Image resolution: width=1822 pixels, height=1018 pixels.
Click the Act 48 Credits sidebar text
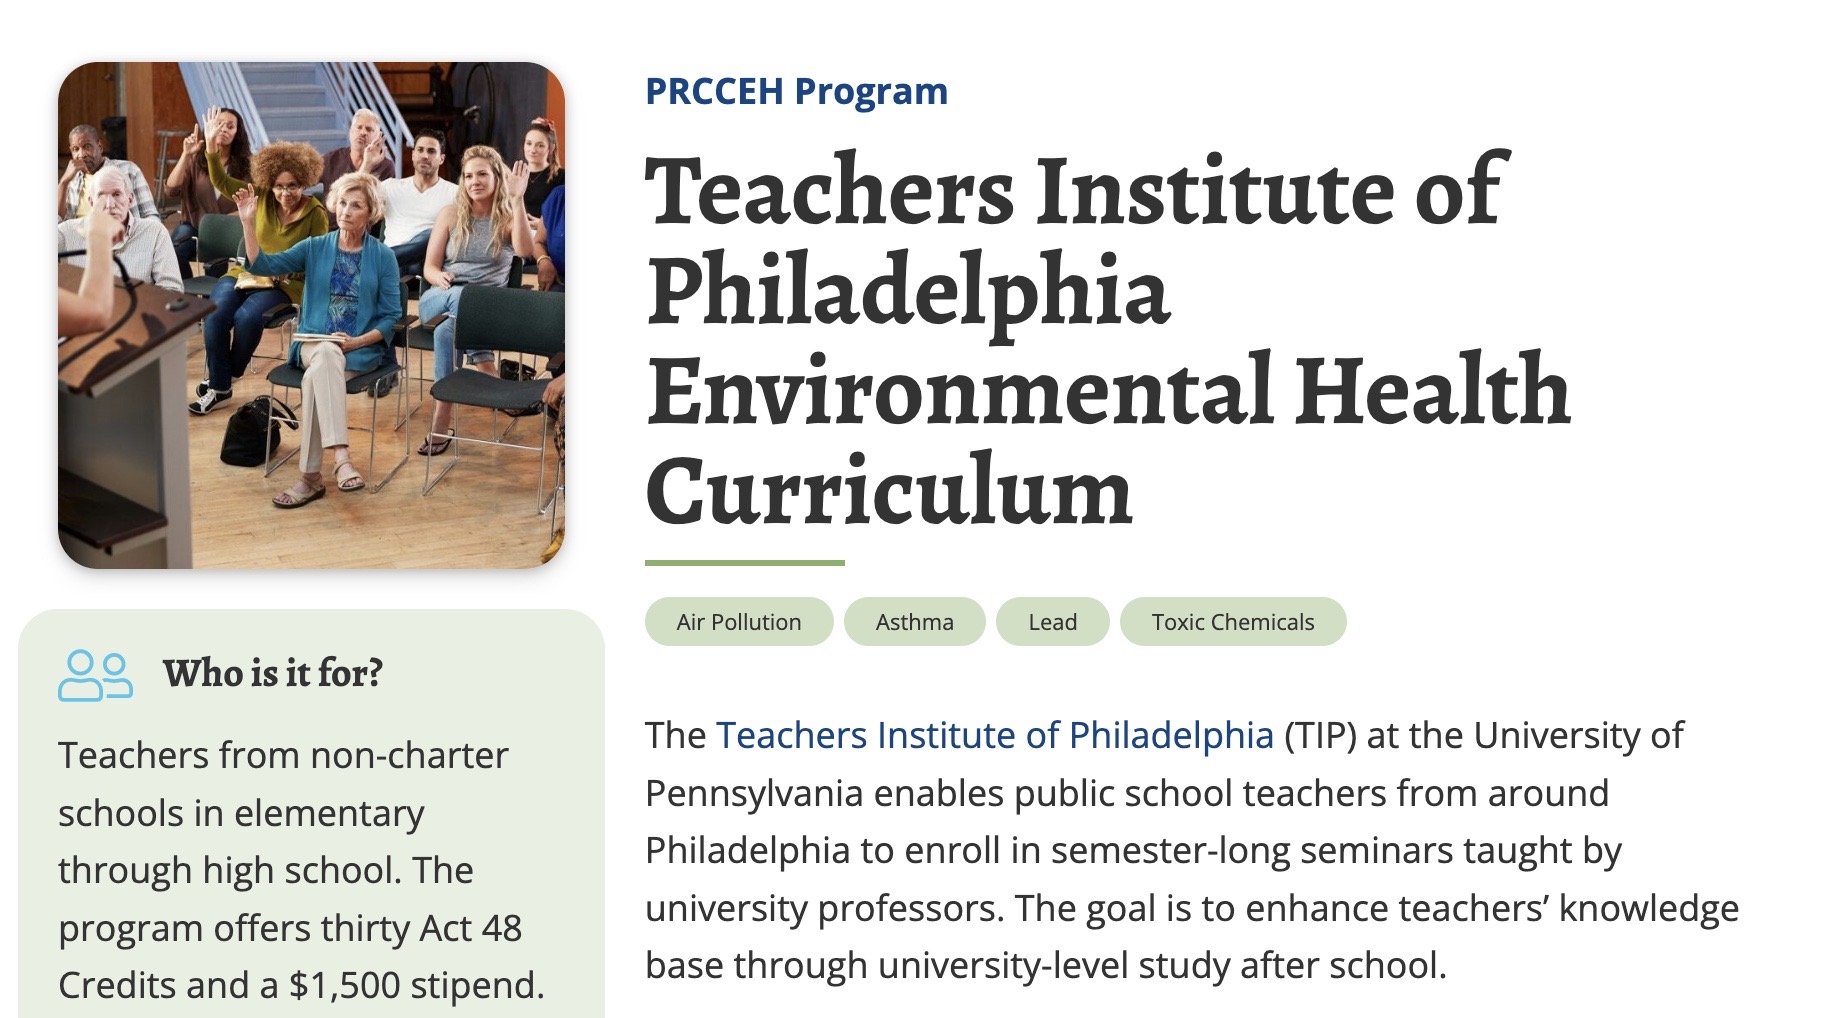(290, 957)
